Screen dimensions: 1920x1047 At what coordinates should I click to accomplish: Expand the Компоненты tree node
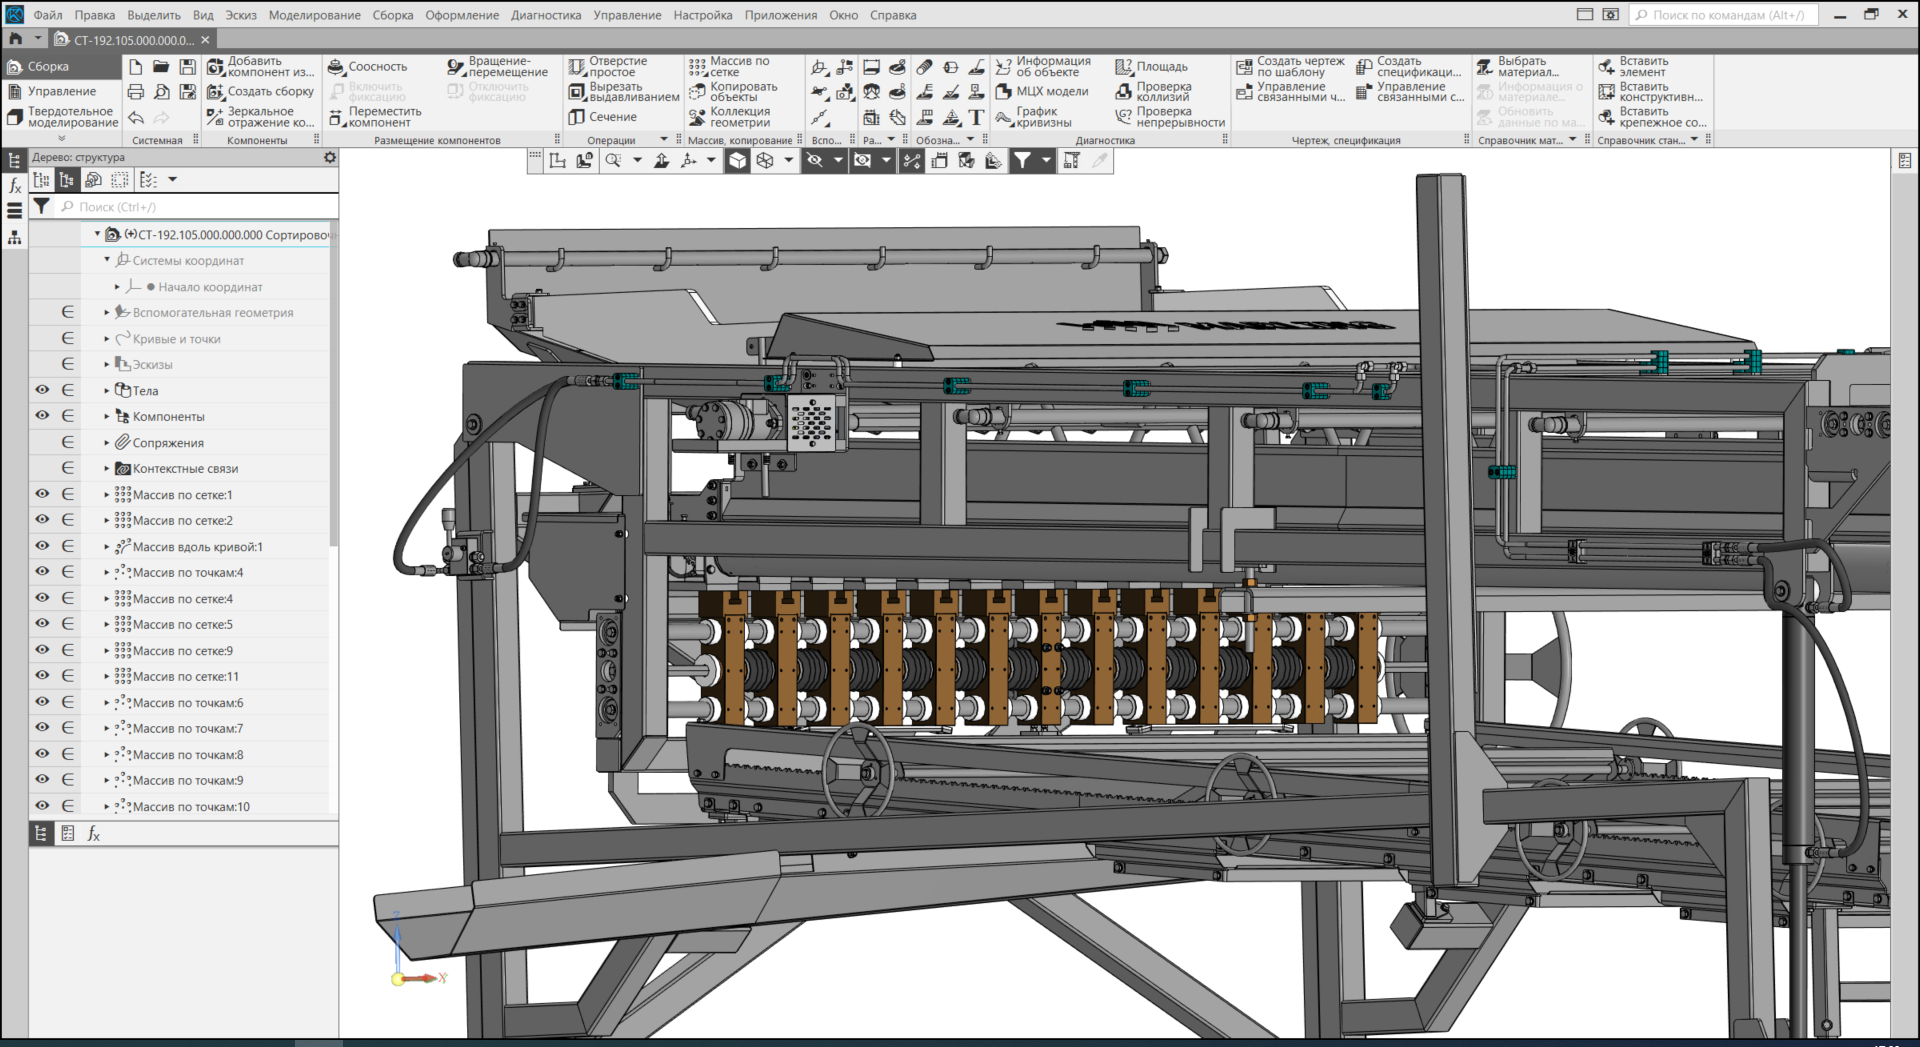click(x=107, y=416)
